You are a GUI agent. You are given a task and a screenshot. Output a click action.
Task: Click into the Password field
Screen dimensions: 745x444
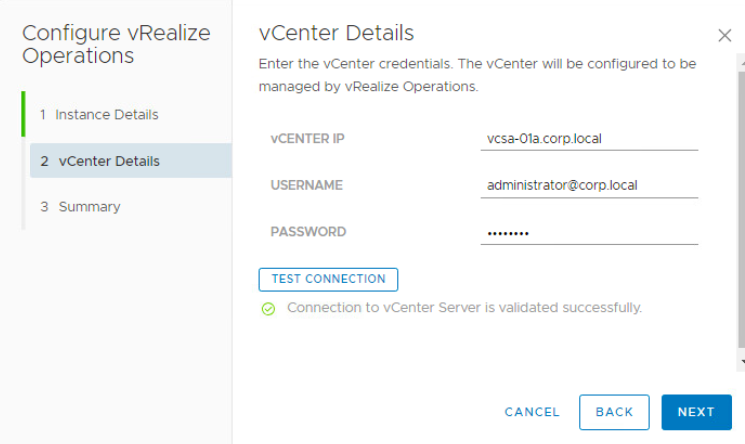pyautogui.click(x=588, y=232)
